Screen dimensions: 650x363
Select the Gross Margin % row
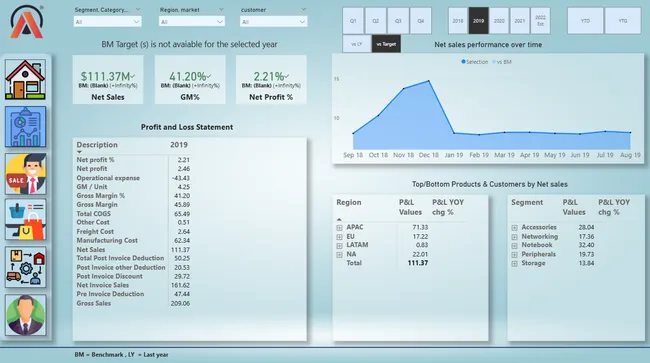(133, 196)
